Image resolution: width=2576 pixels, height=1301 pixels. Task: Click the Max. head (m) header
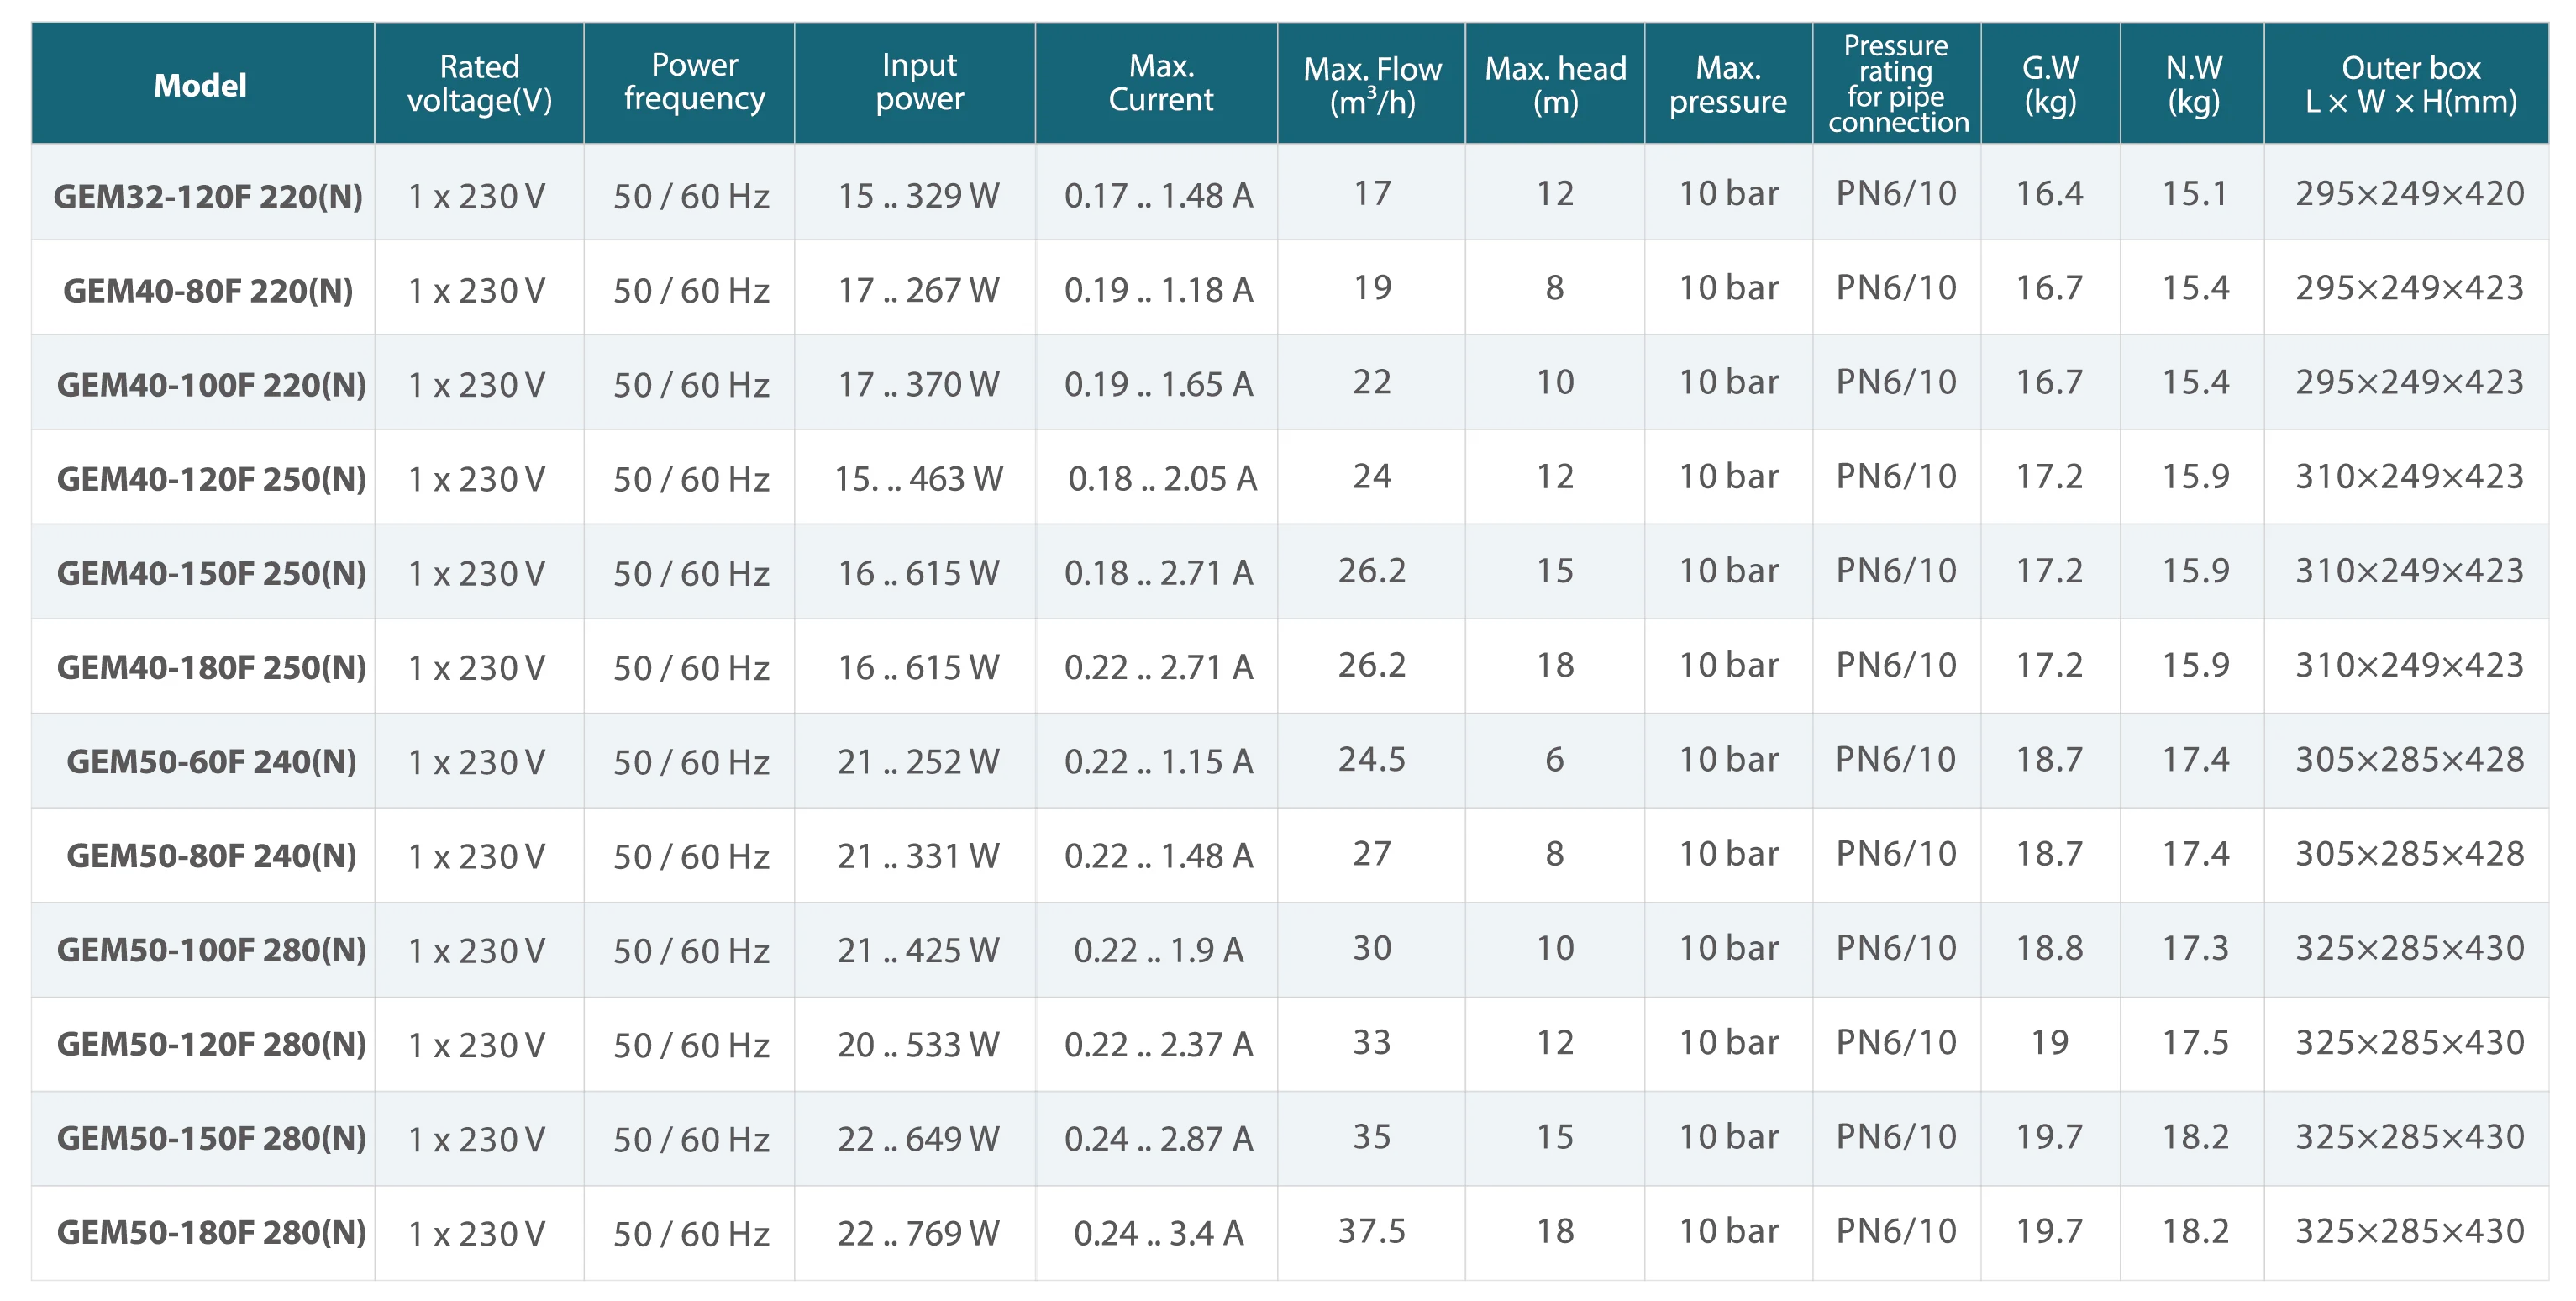click(x=1555, y=85)
